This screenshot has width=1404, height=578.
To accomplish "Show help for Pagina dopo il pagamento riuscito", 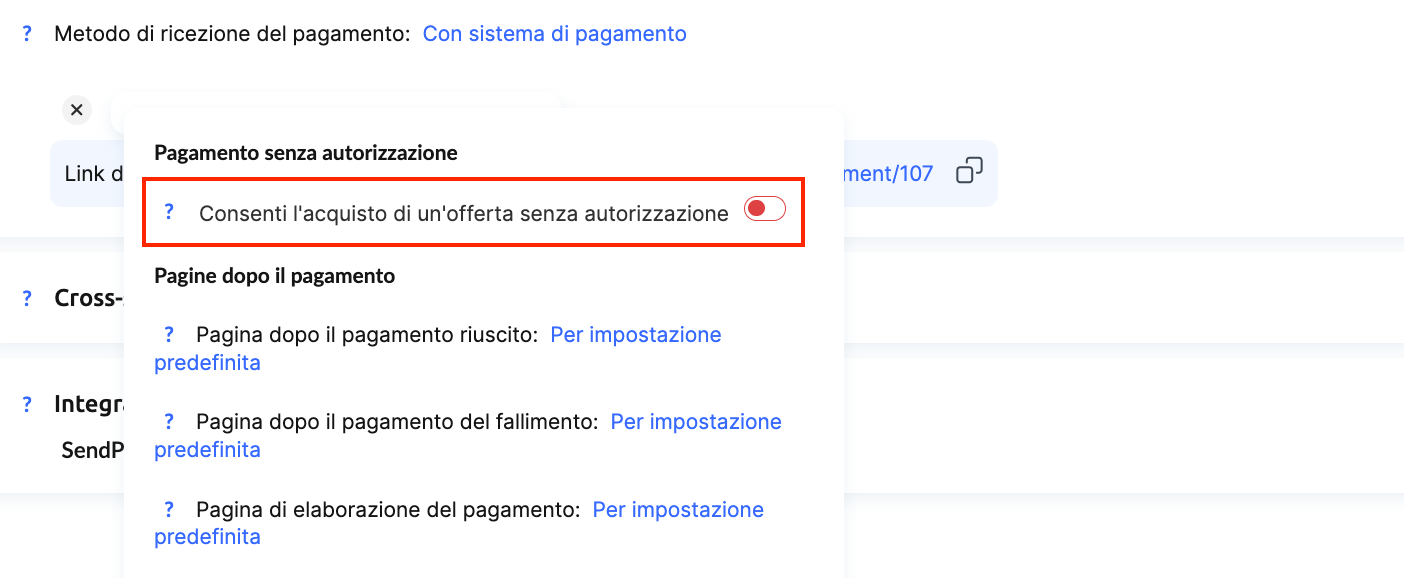I will (169, 335).
